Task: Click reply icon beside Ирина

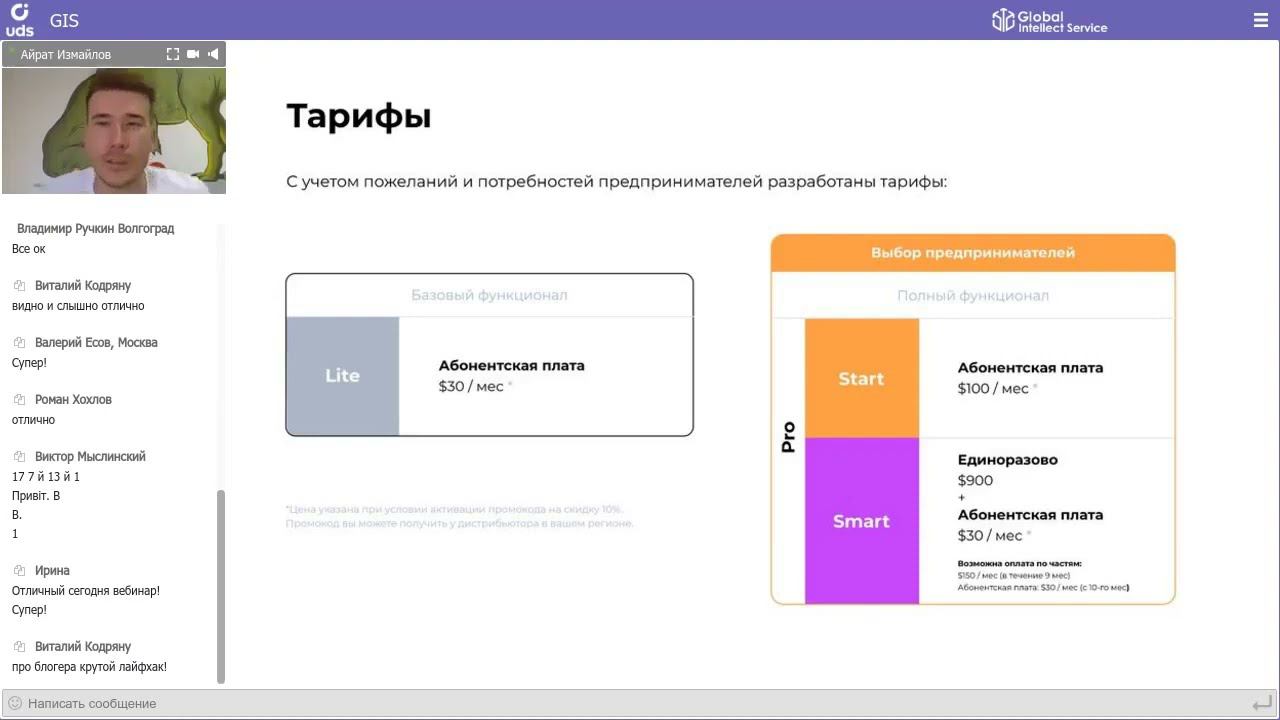Action: coord(19,571)
